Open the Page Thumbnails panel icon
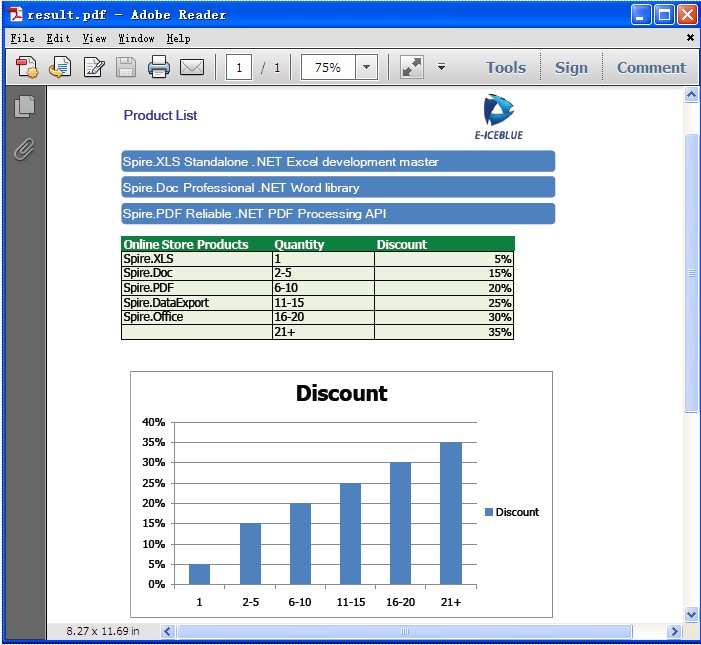Viewport: 701px width, 645px height. click(x=24, y=106)
